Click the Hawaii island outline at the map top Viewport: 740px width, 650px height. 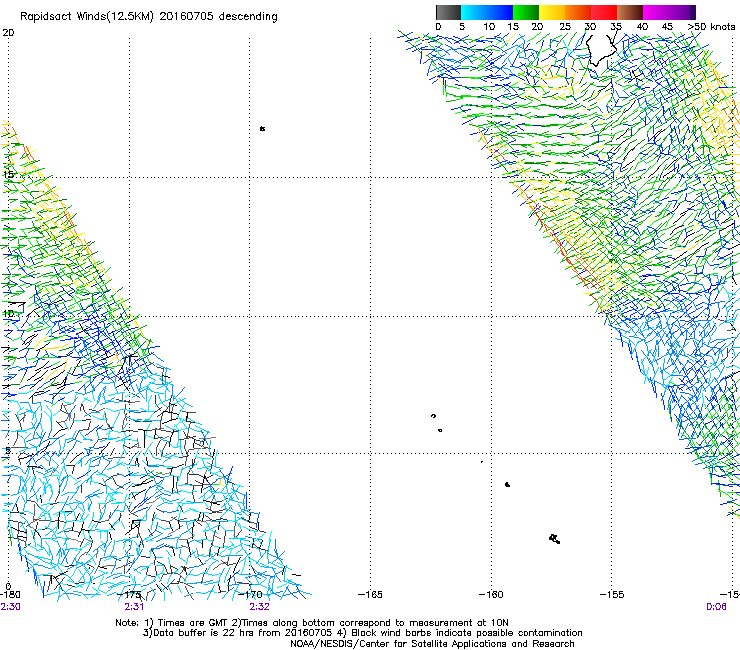pyautogui.click(x=602, y=50)
